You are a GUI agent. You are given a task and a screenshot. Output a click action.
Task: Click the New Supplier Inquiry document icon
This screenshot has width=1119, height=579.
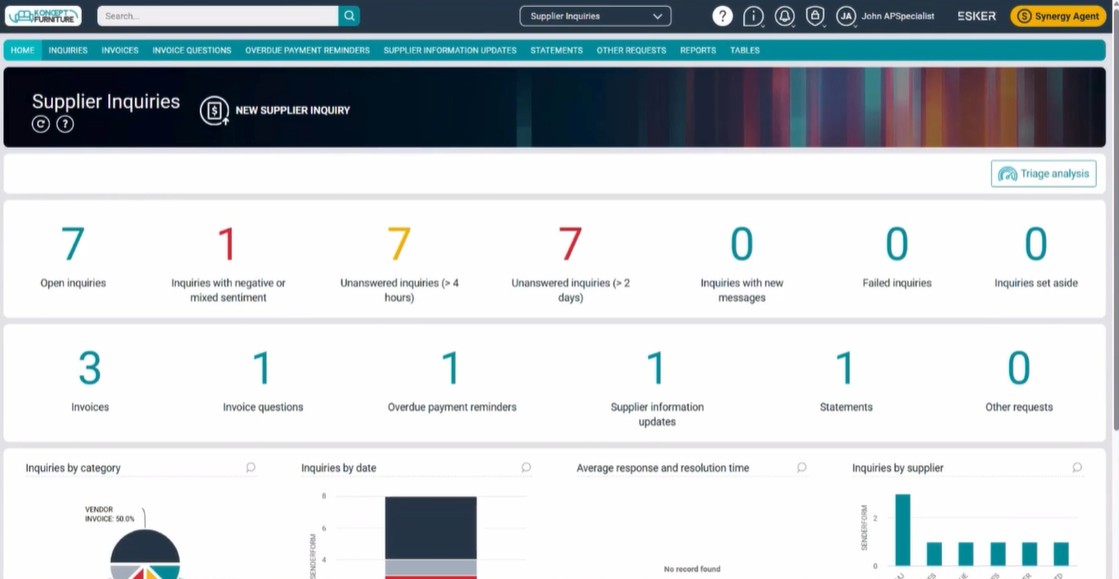(214, 110)
